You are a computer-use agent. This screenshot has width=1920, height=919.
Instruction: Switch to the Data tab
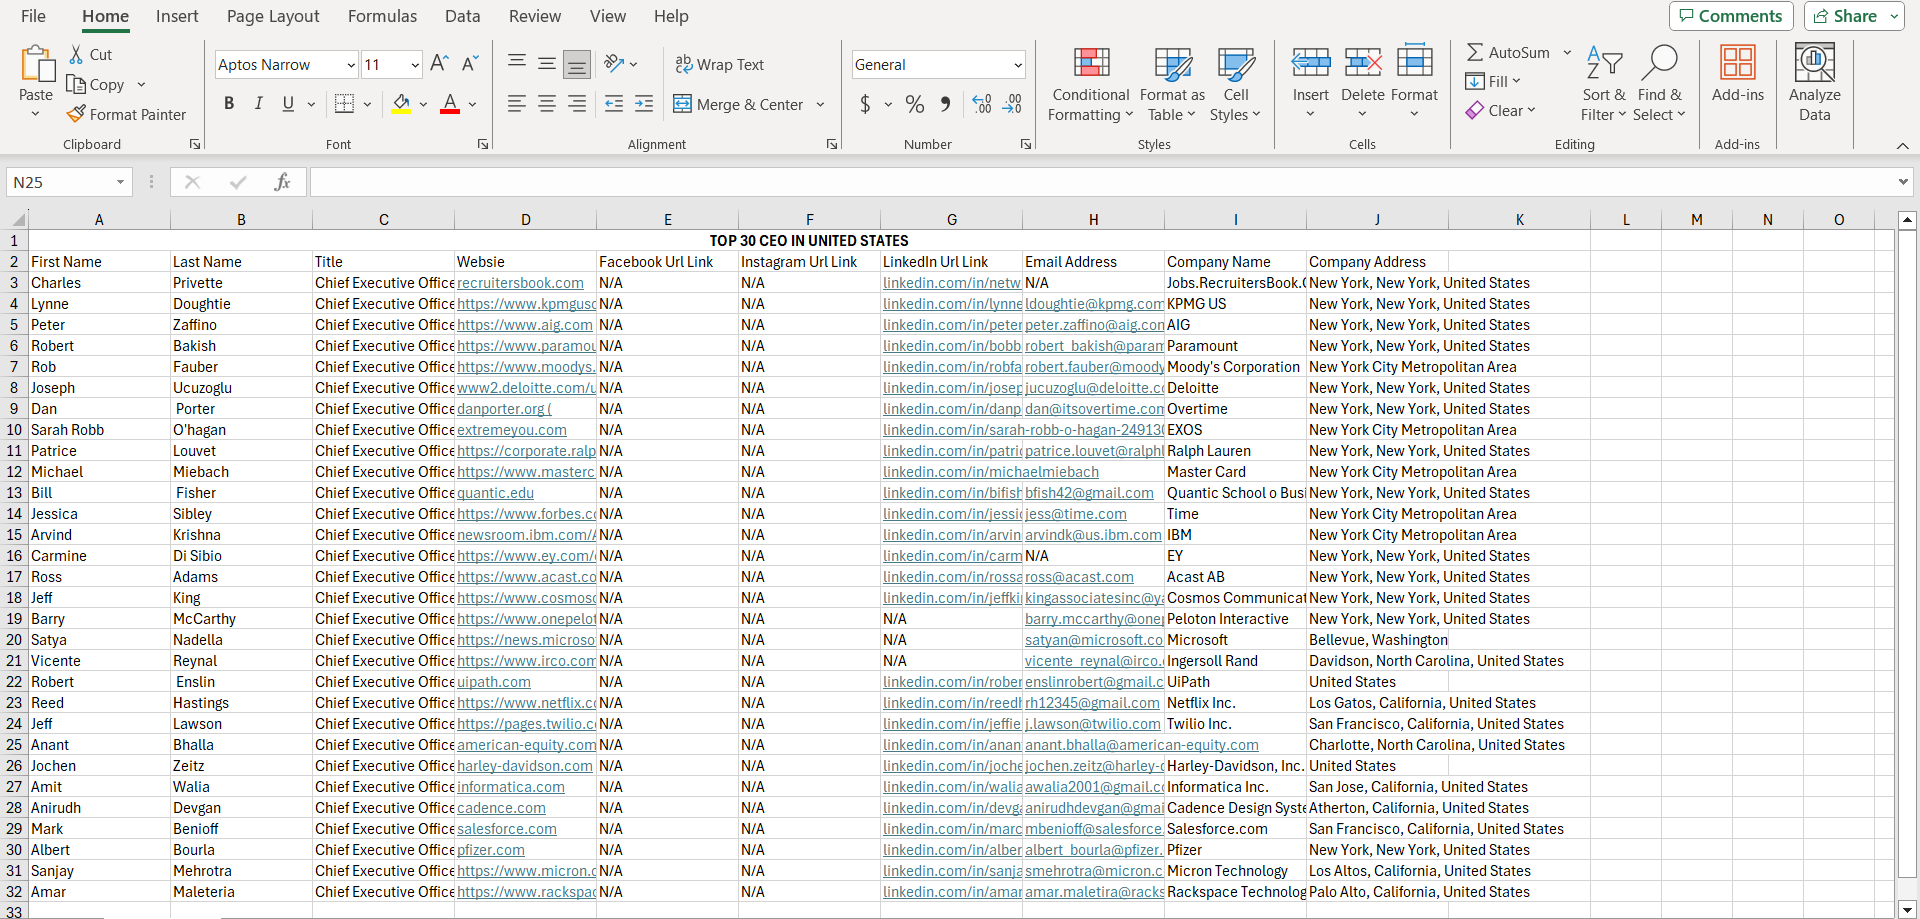[462, 16]
